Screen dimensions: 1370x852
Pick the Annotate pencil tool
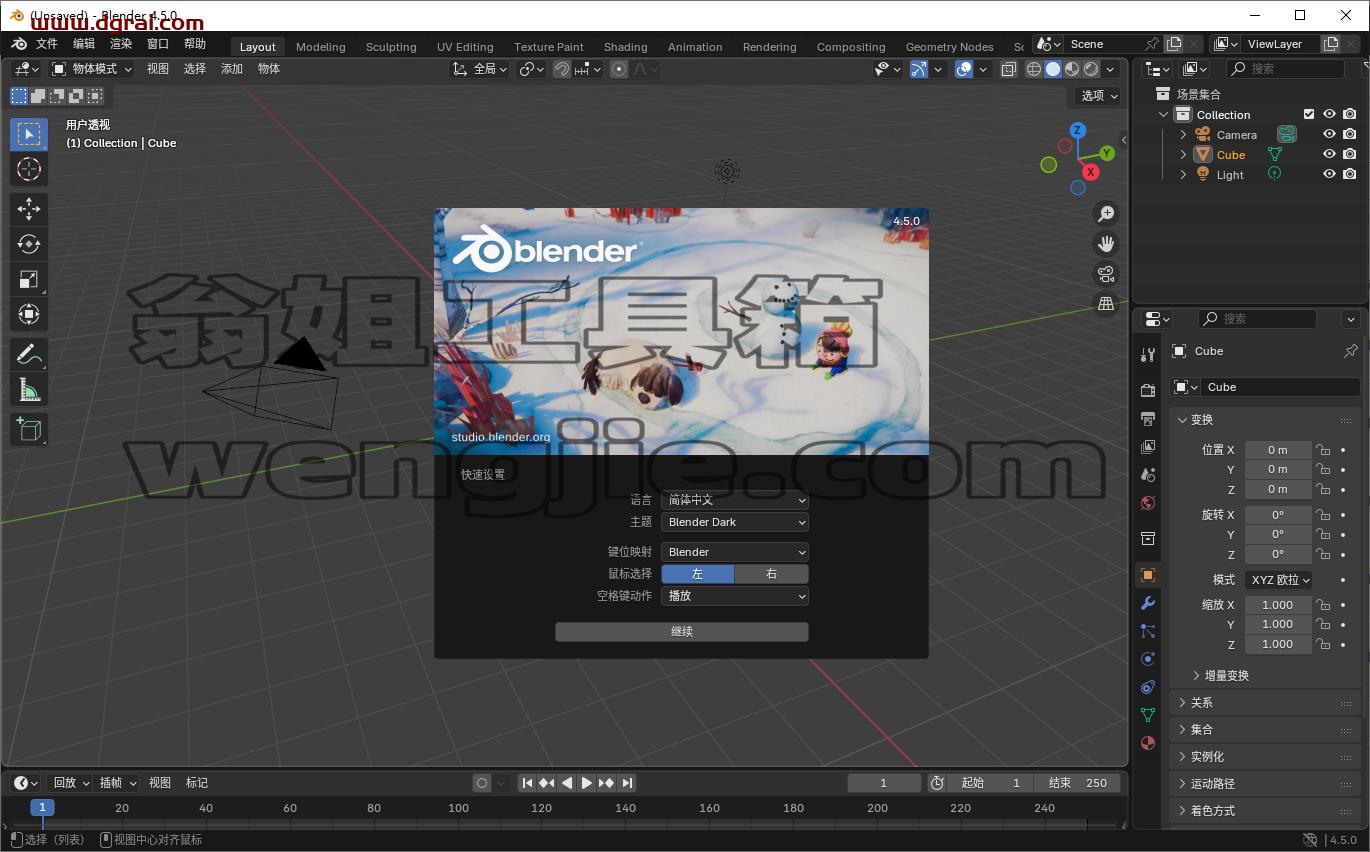pyautogui.click(x=29, y=354)
